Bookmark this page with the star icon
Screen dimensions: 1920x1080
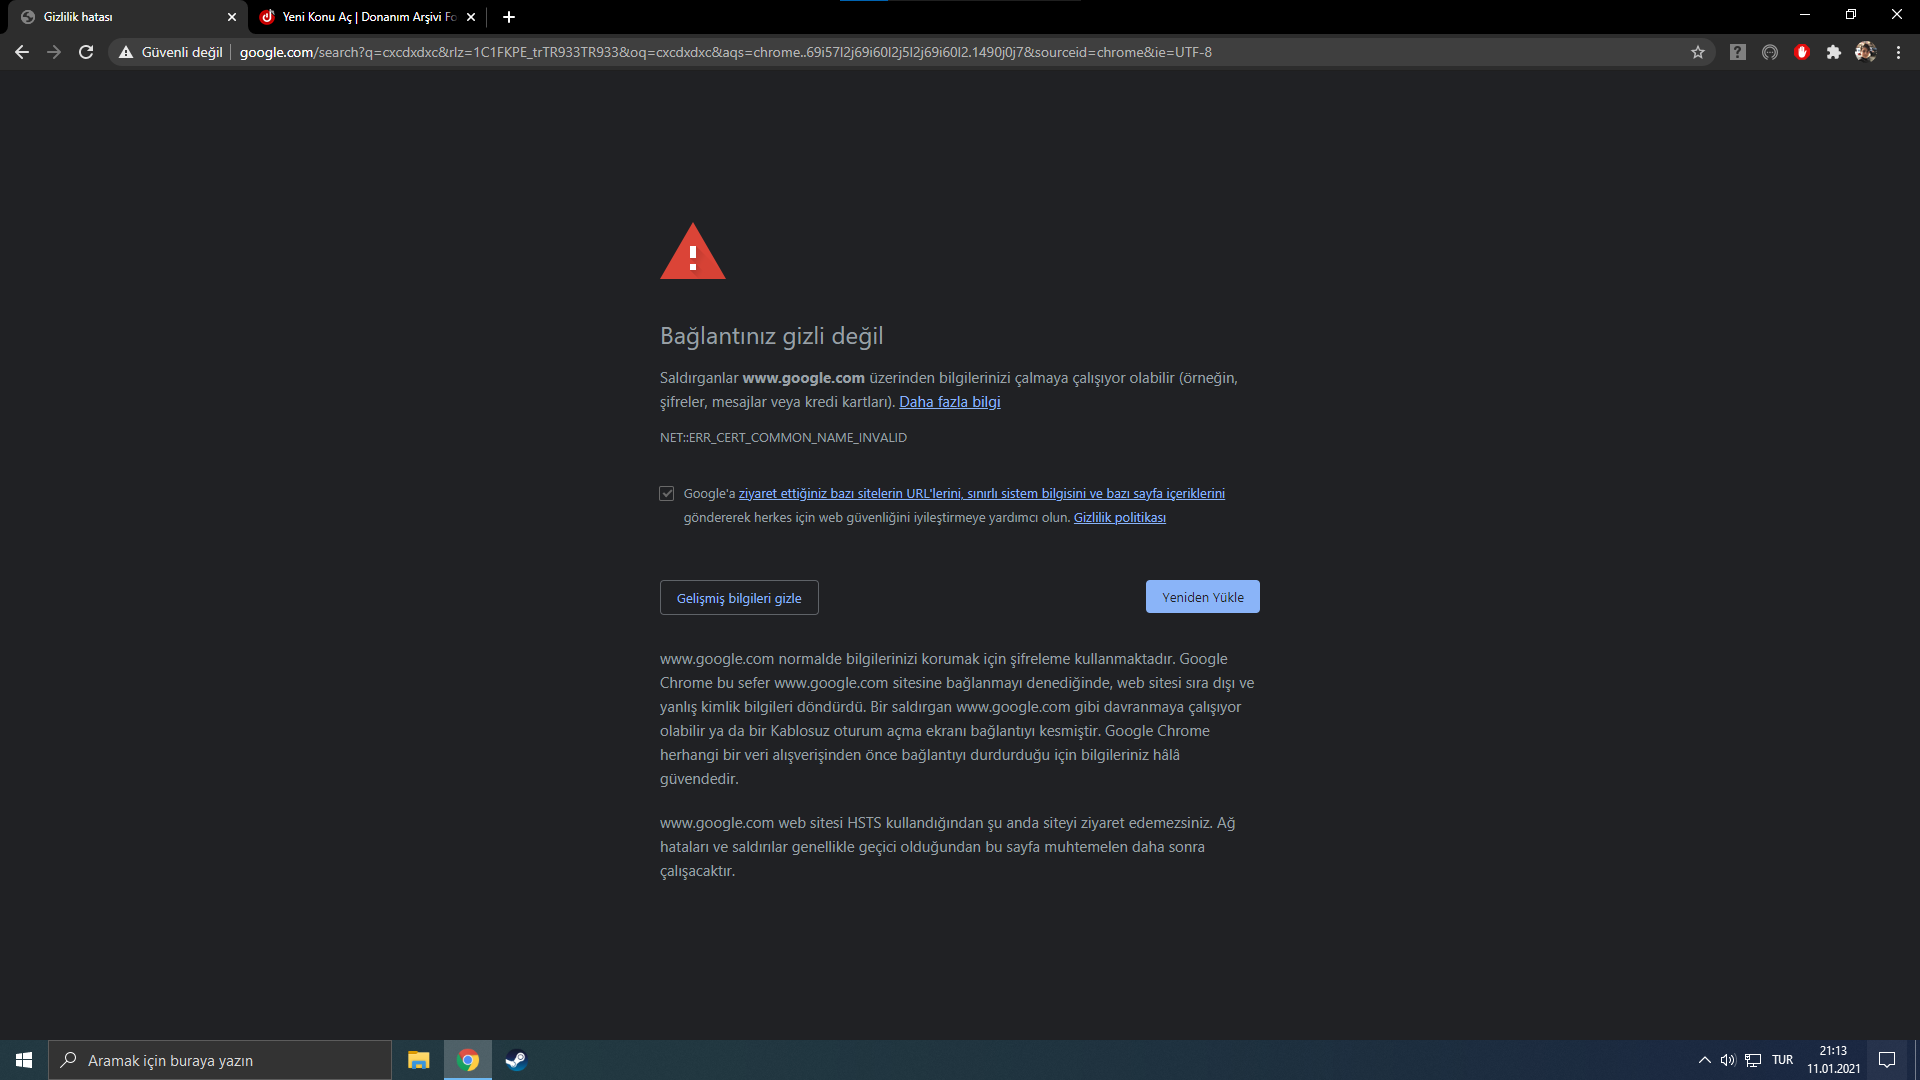coord(1698,52)
